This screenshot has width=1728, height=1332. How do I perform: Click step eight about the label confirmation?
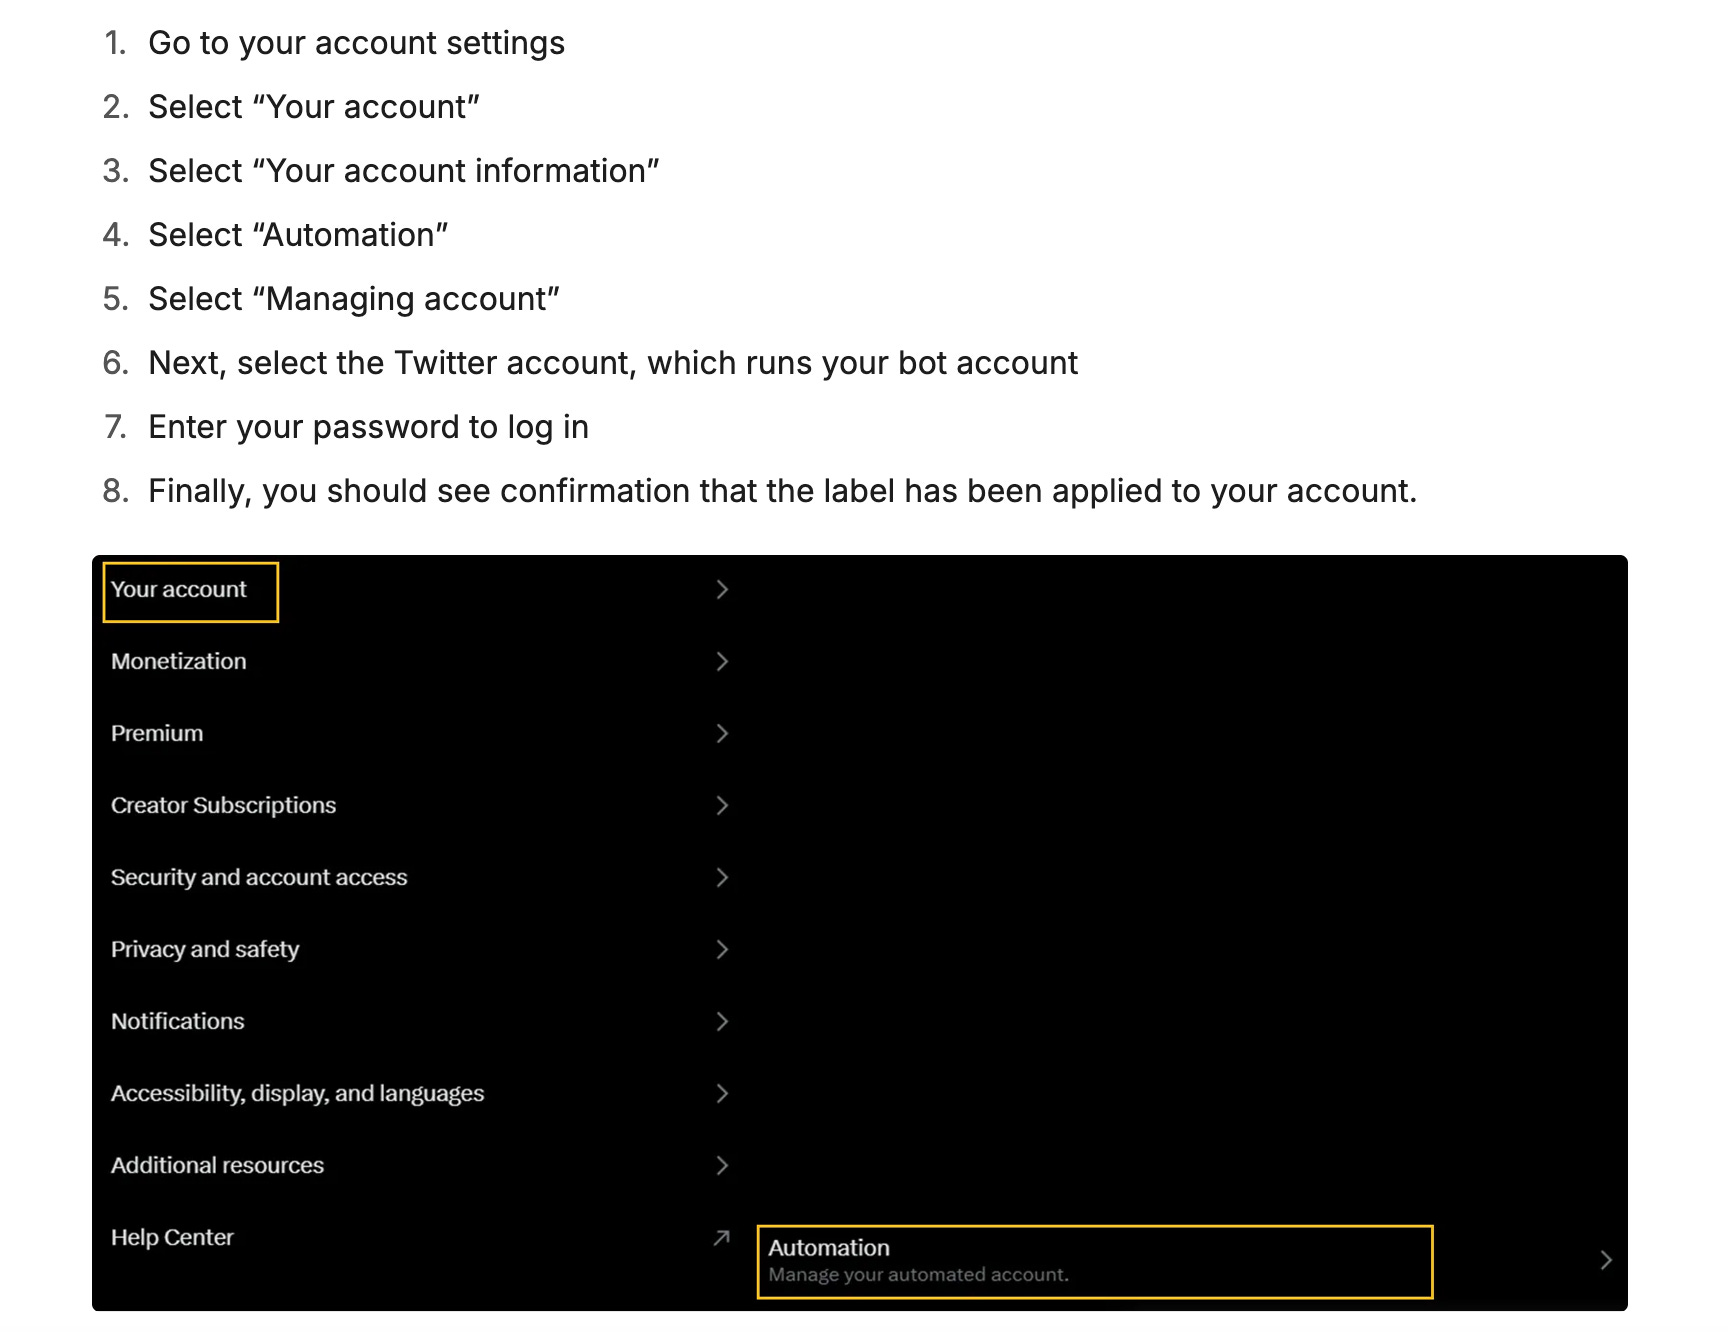click(x=783, y=491)
